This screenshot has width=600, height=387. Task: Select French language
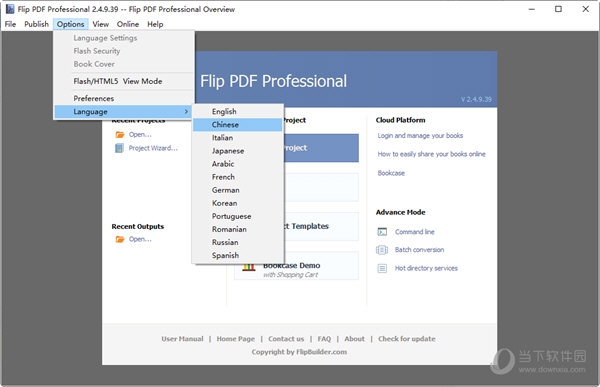point(238,177)
